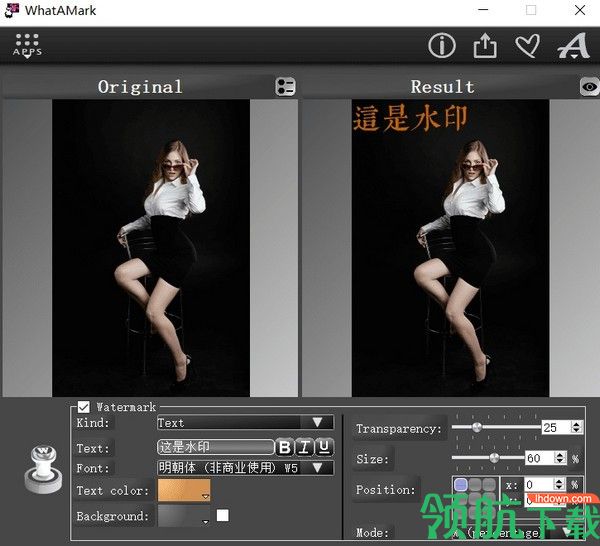Select top-center position grid cell
Viewport: 600px width, 546px height.
475,484
